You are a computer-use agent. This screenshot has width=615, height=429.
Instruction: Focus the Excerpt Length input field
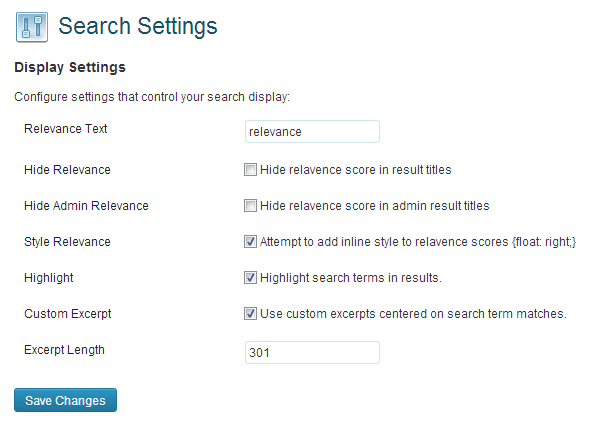point(312,353)
